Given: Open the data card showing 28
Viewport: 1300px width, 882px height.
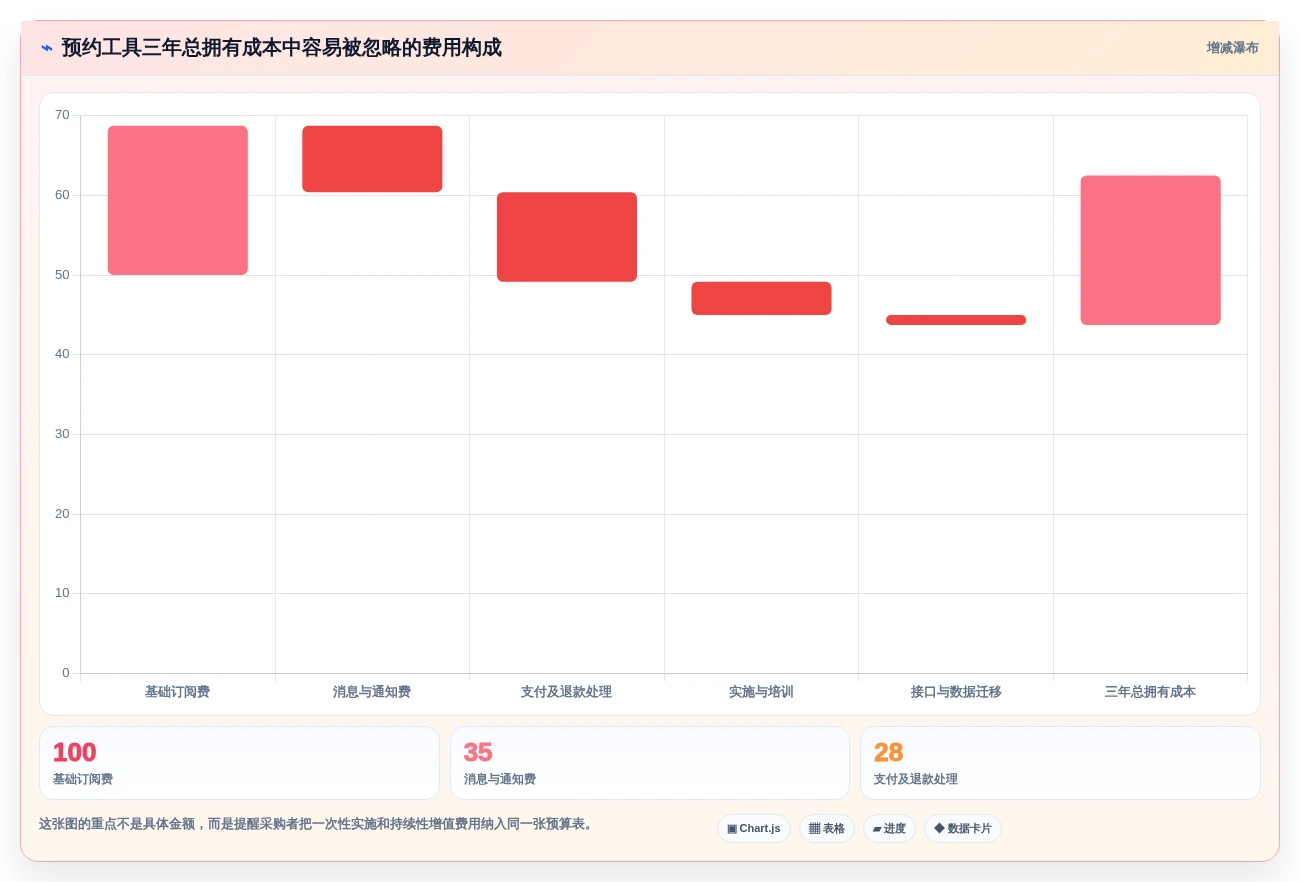Looking at the screenshot, I should coord(1060,763).
